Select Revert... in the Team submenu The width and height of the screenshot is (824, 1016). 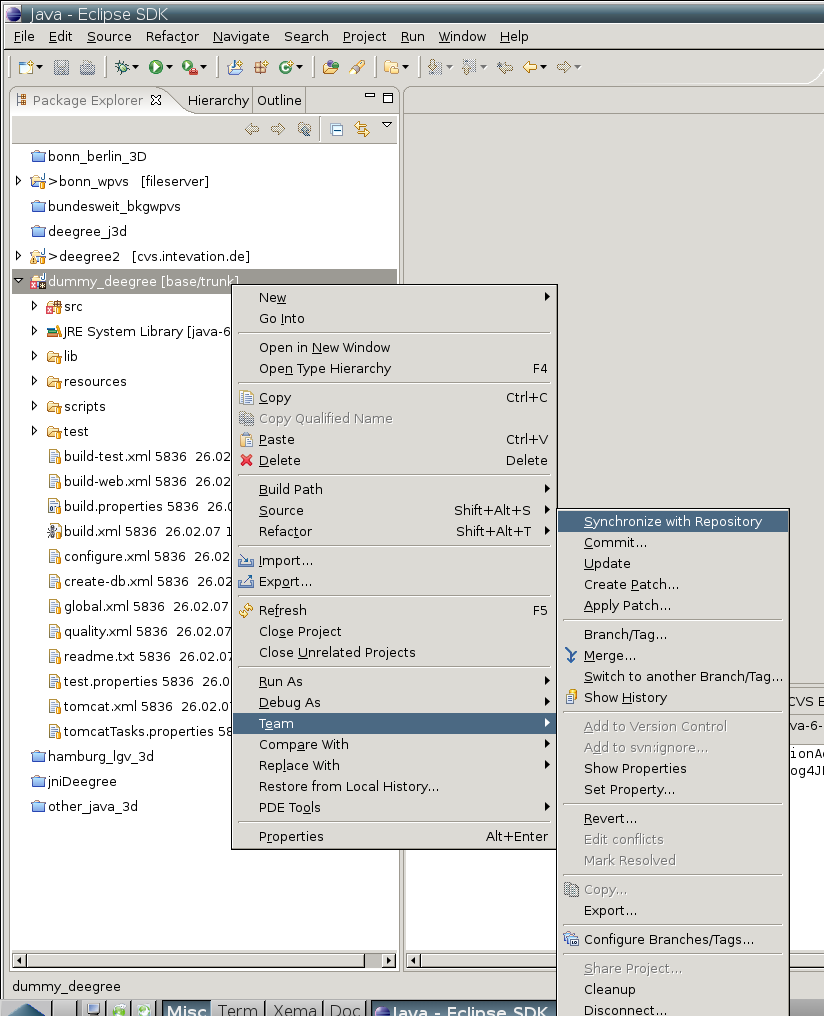click(673, 818)
